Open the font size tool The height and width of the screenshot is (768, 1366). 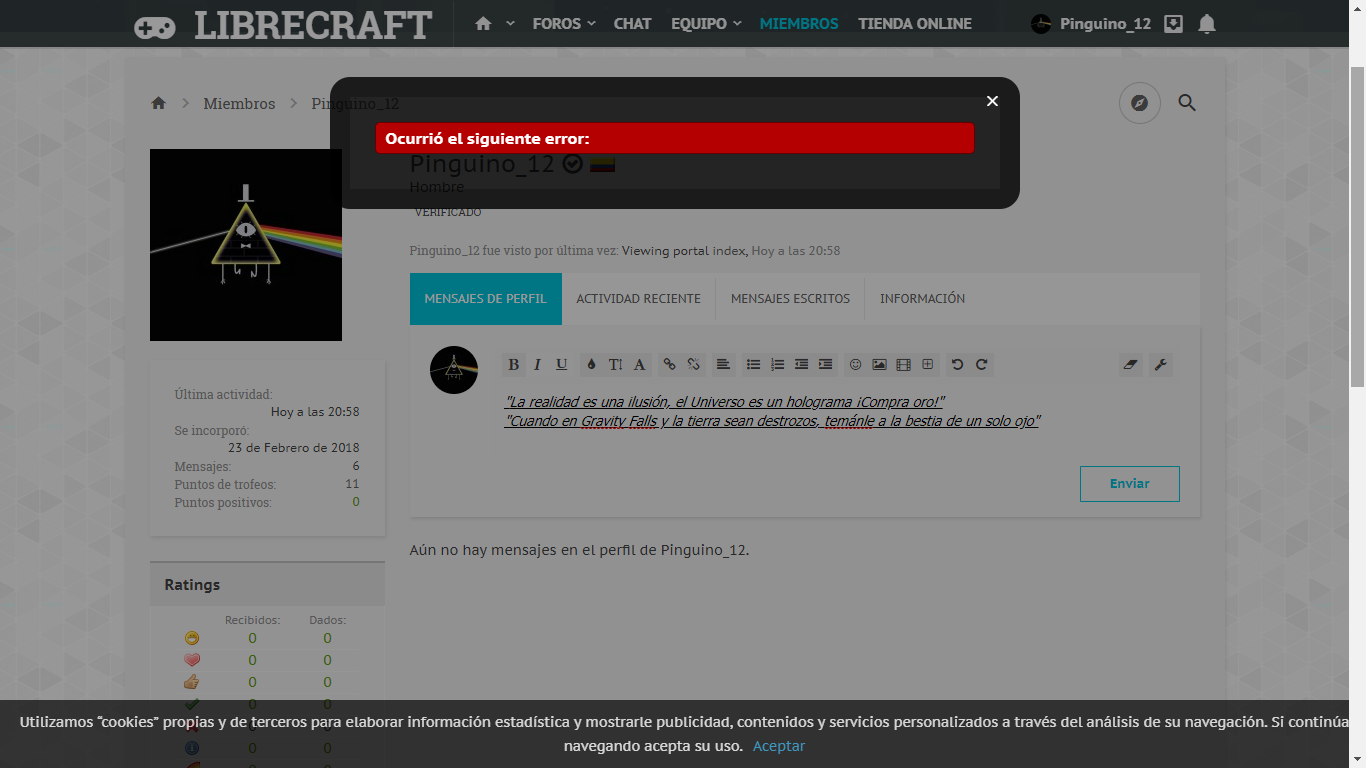pos(615,365)
